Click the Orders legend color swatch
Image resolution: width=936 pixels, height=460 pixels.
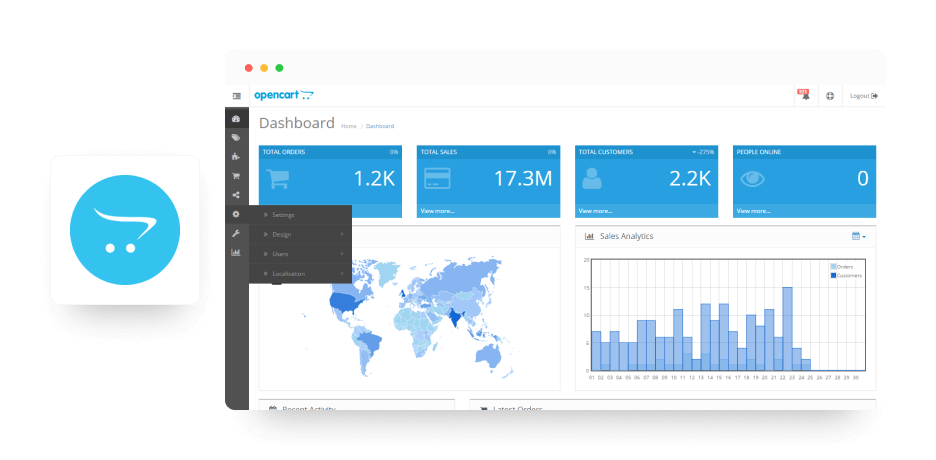pyautogui.click(x=833, y=267)
